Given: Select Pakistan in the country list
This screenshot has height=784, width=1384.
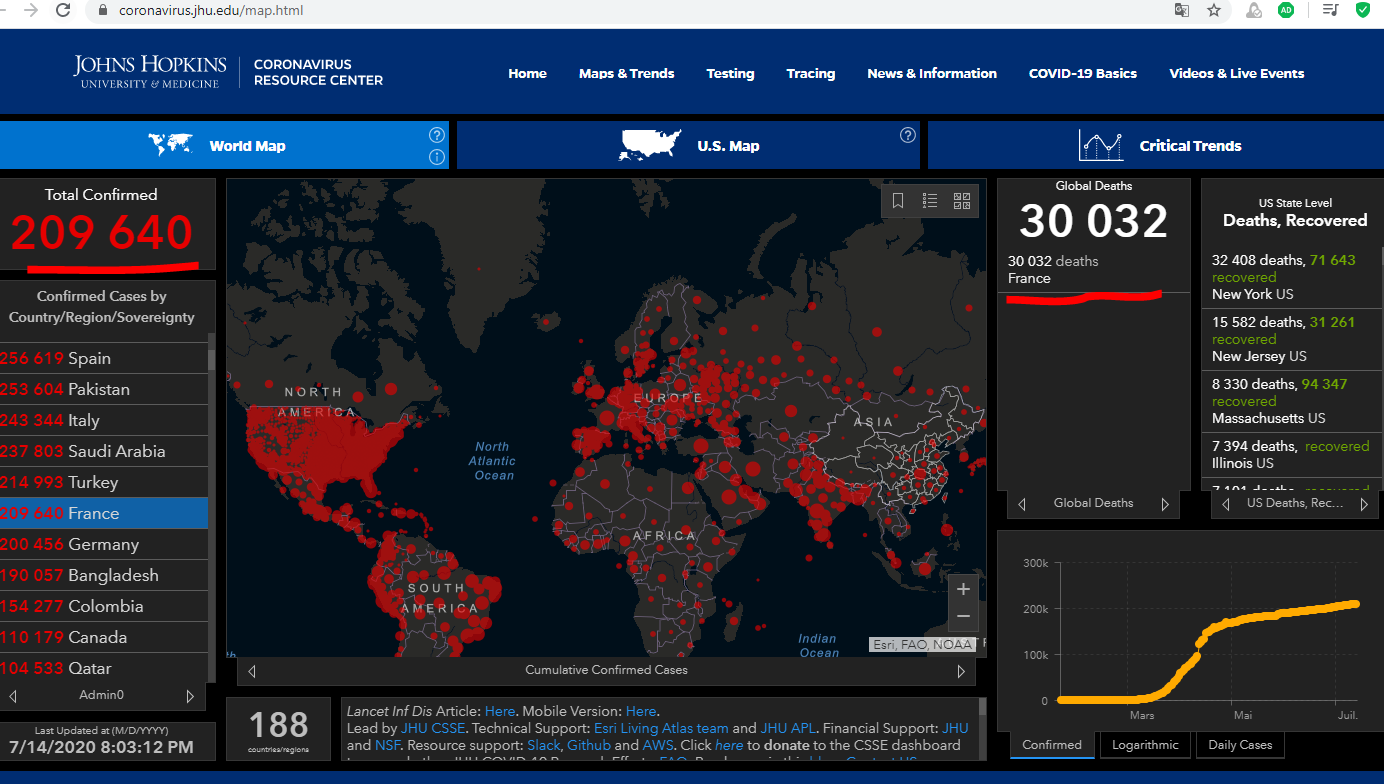Looking at the screenshot, I should tap(104, 389).
